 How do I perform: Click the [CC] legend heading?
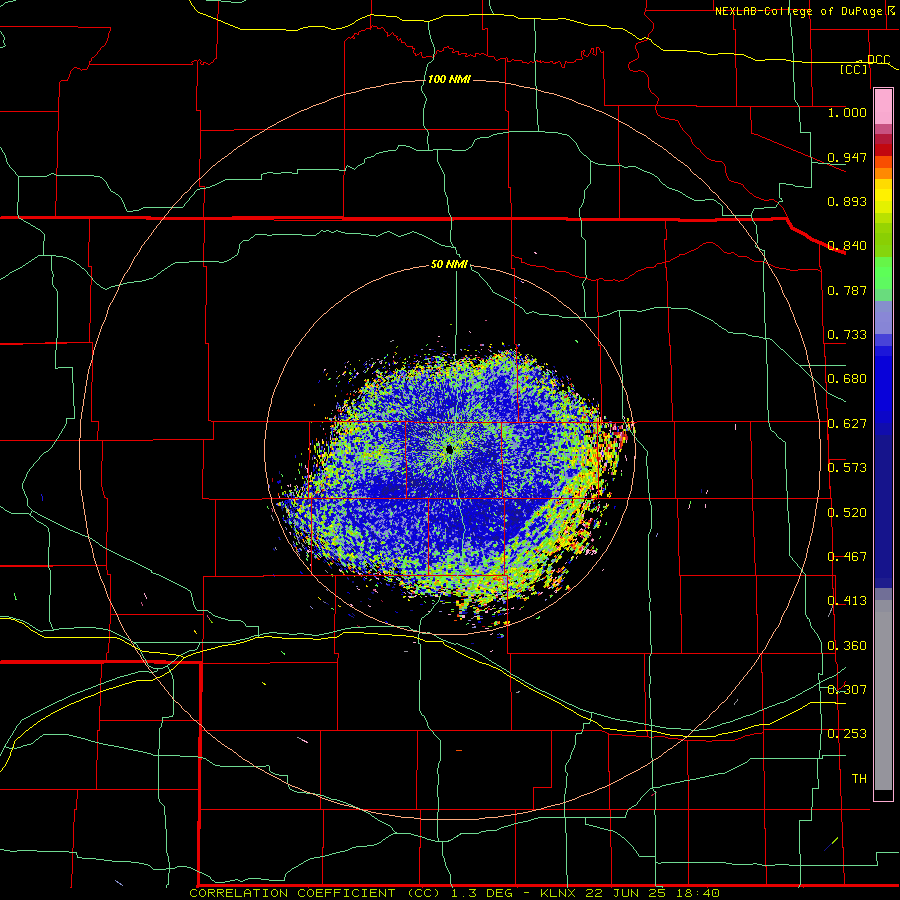[x=854, y=69]
